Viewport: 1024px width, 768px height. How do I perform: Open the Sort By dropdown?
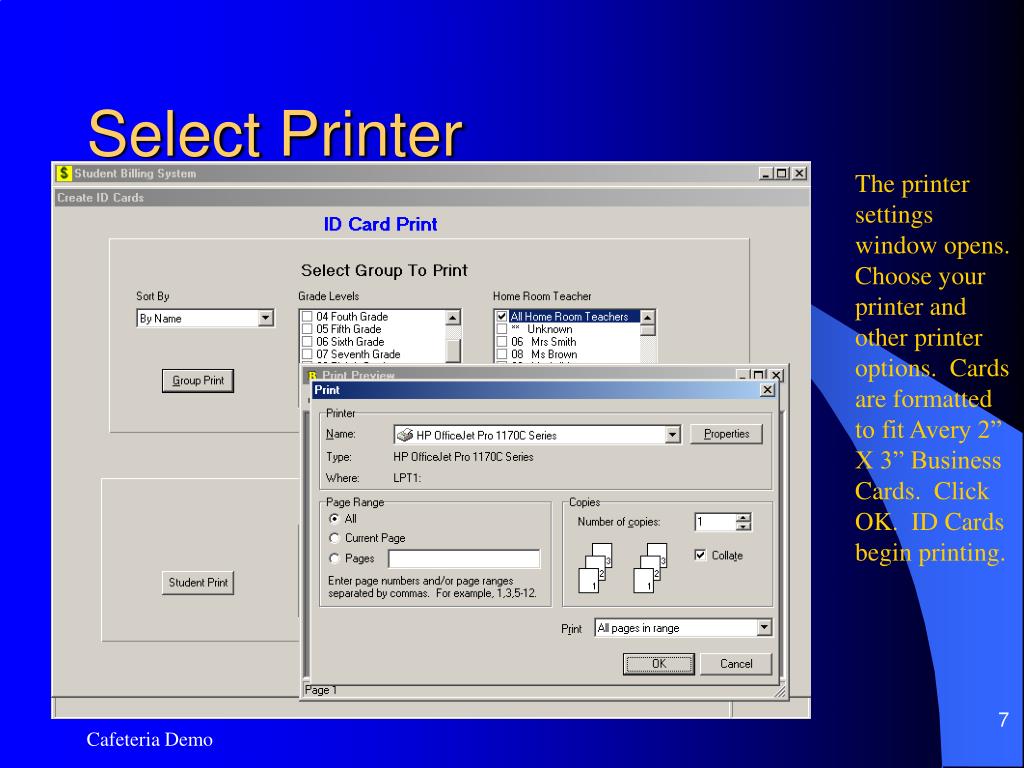[x=265, y=318]
